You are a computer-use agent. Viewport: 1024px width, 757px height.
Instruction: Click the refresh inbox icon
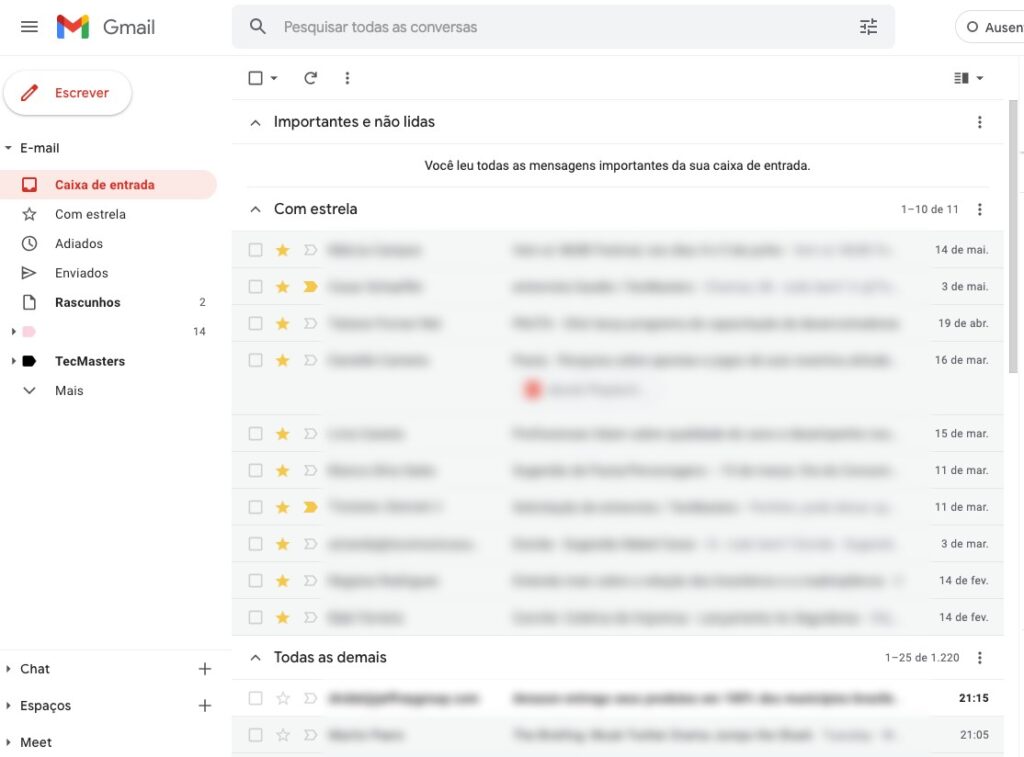[x=310, y=78]
